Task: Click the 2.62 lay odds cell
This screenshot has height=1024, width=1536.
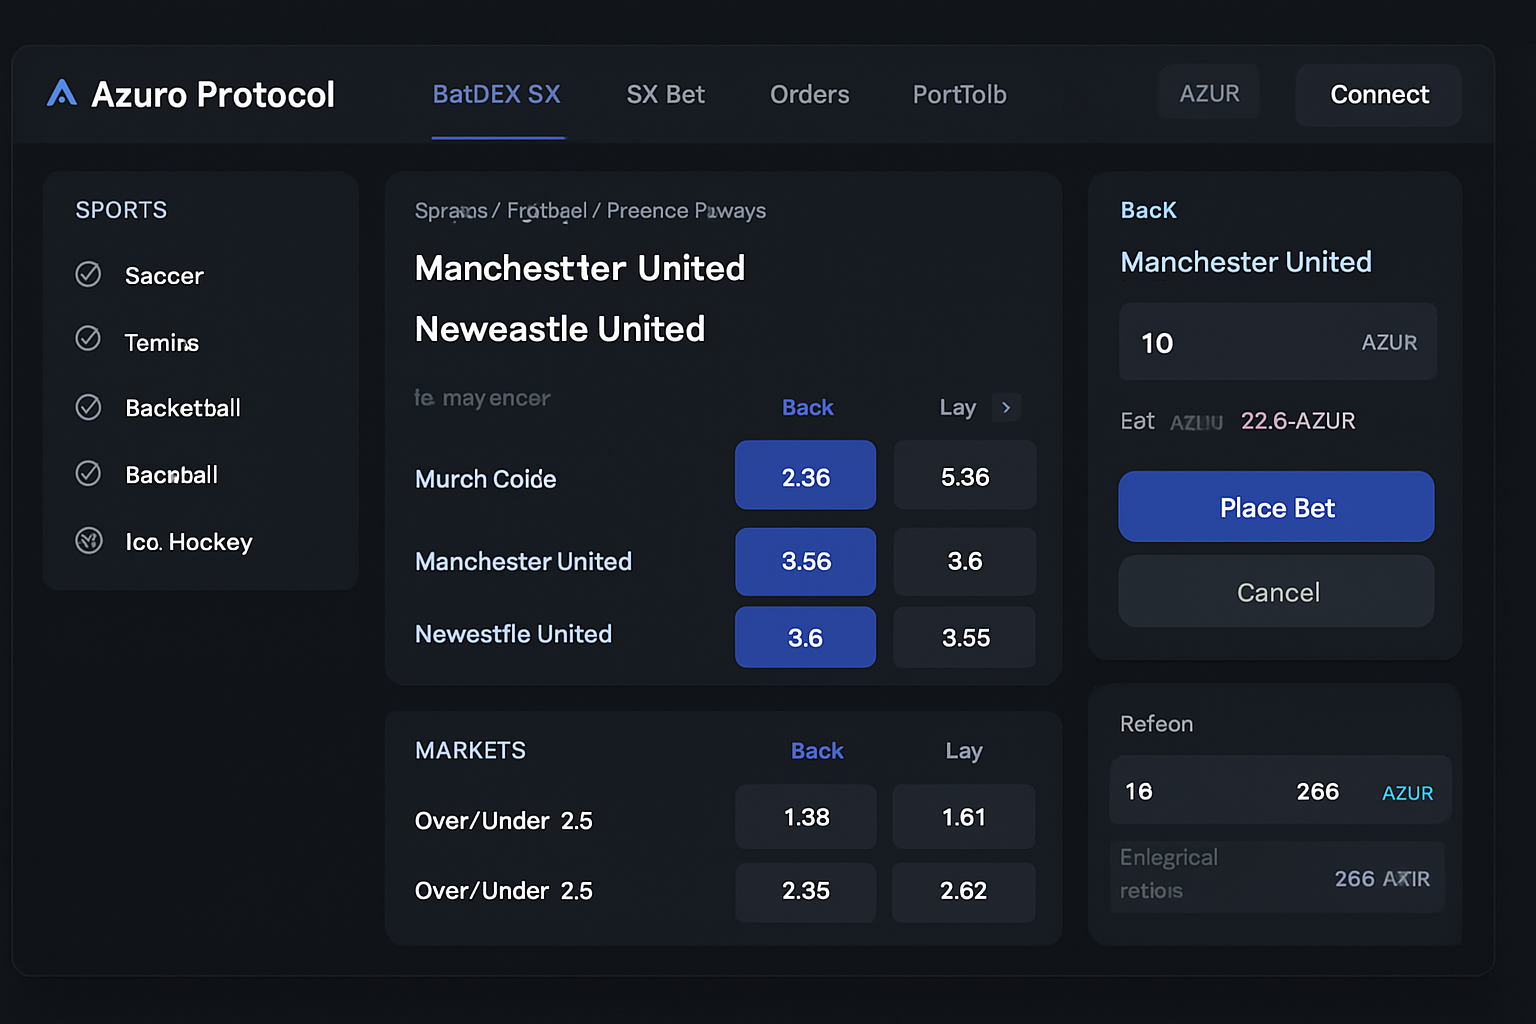Action: click(963, 891)
